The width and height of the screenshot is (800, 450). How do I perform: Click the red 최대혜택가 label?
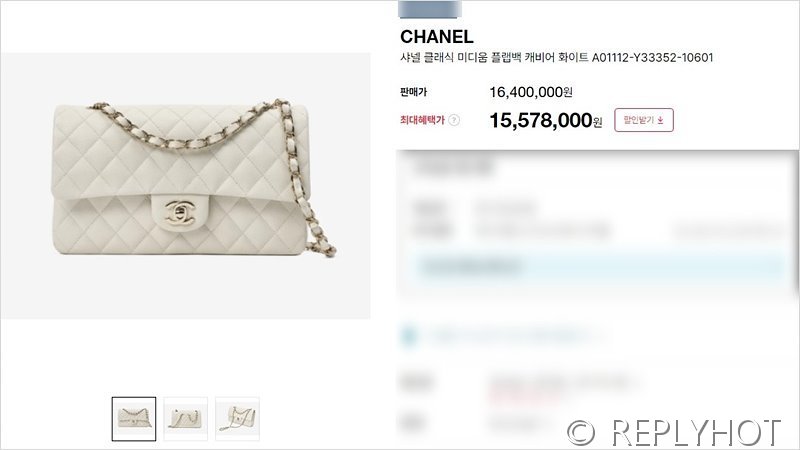click(422, 120)
